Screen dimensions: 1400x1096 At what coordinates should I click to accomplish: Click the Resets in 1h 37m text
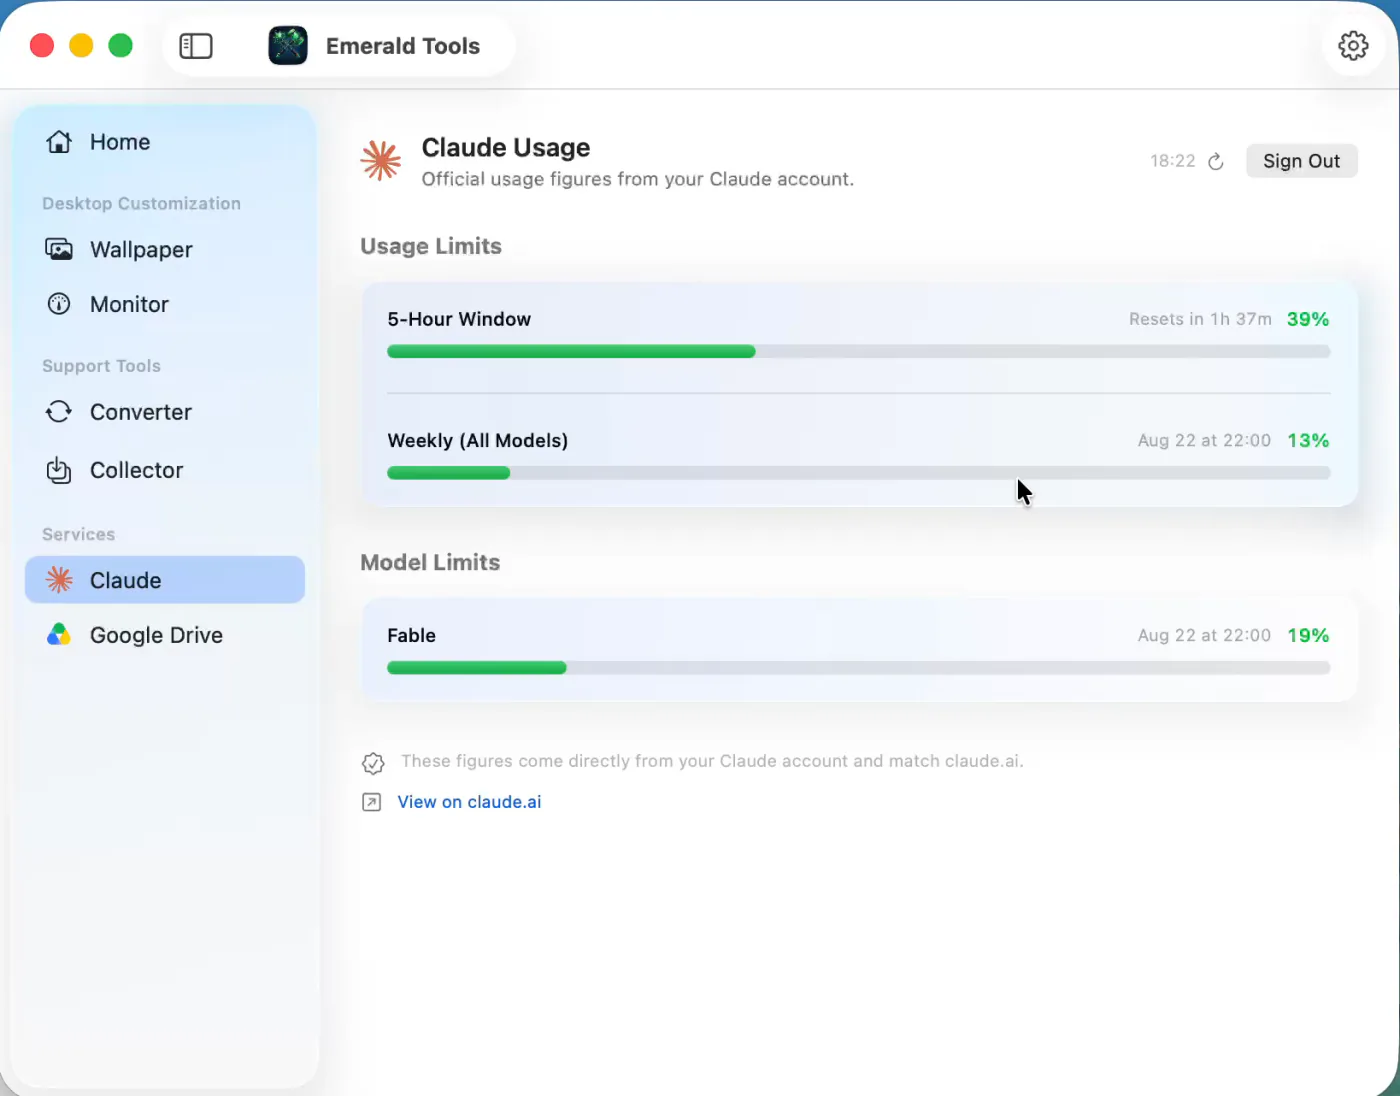point(1200,319)
